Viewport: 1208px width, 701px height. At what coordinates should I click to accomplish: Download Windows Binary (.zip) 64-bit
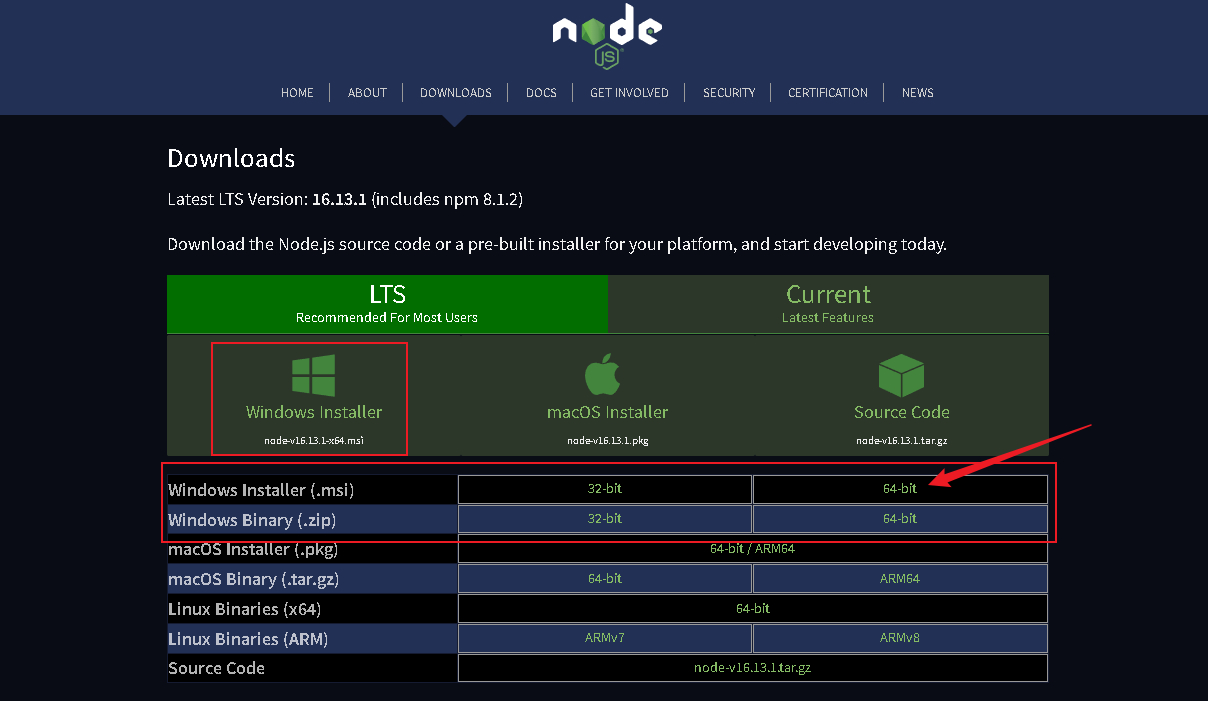click(900, 519)
